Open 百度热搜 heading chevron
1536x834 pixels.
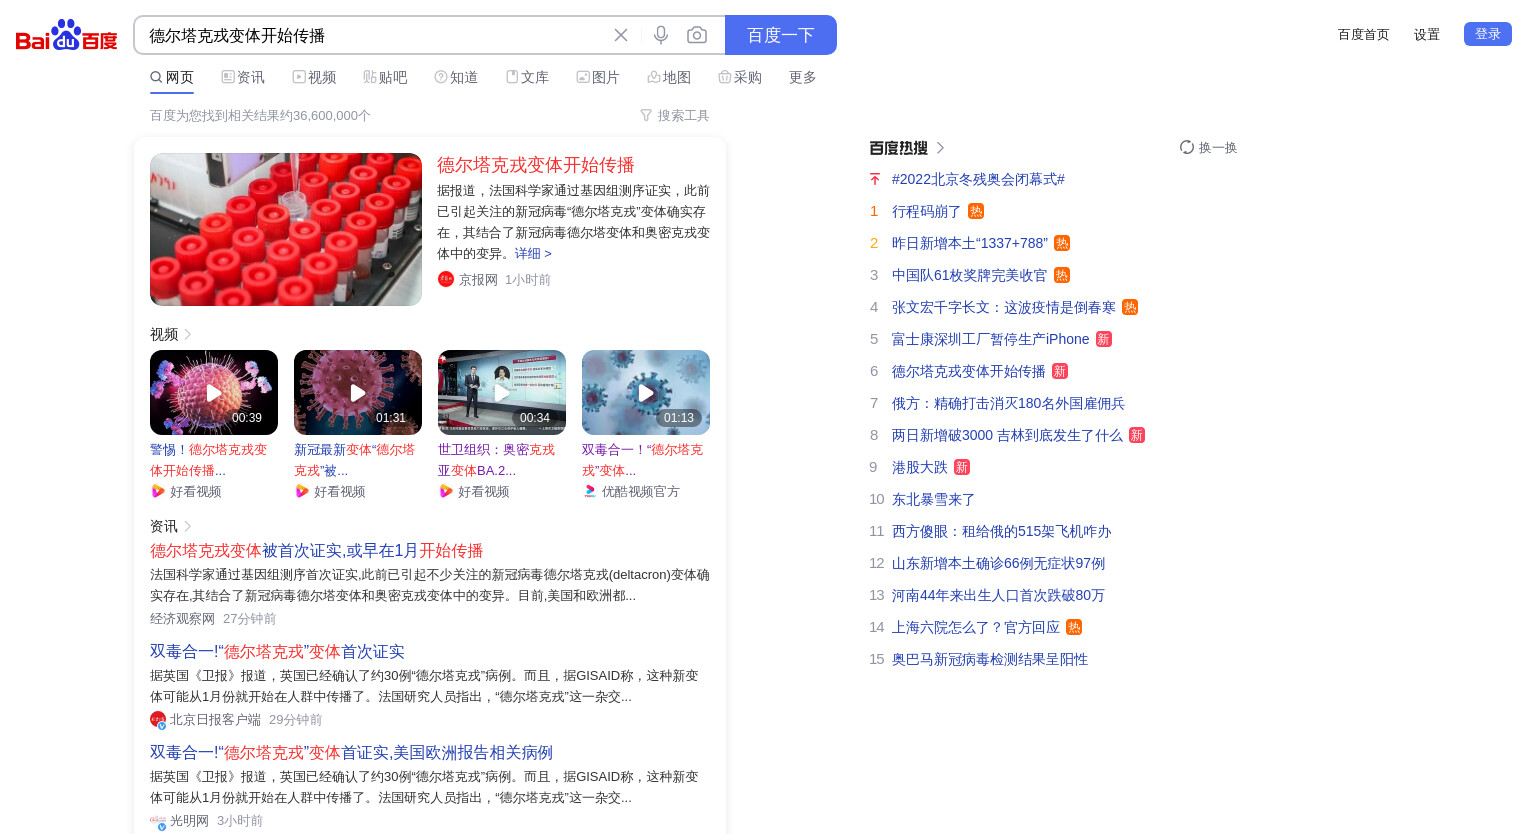point(940,148)
